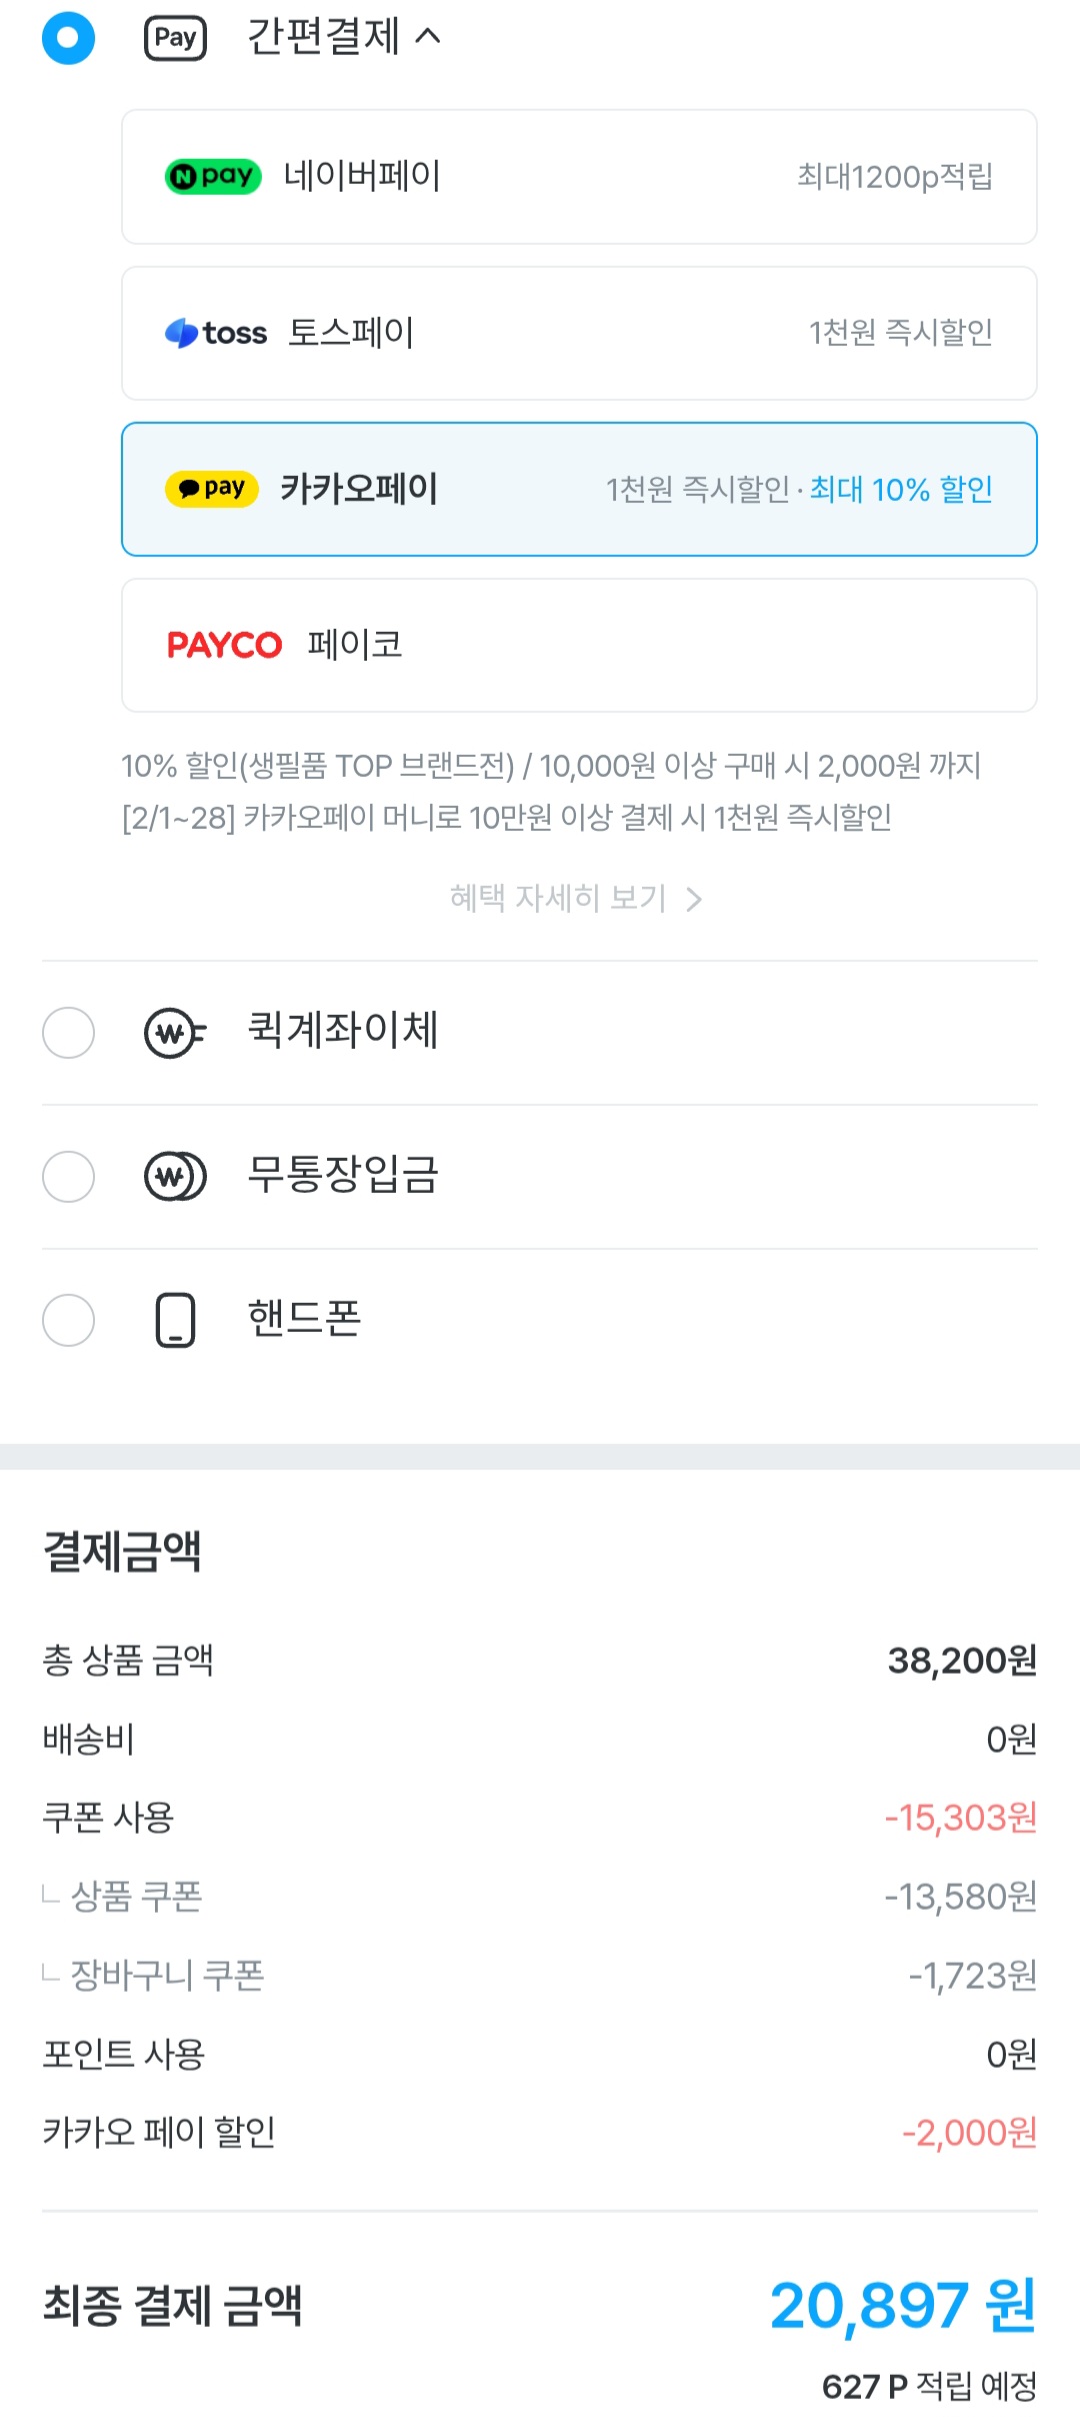Click the selected 간편결제 radio button
1080x2417 pixels.
click(68, 38)
